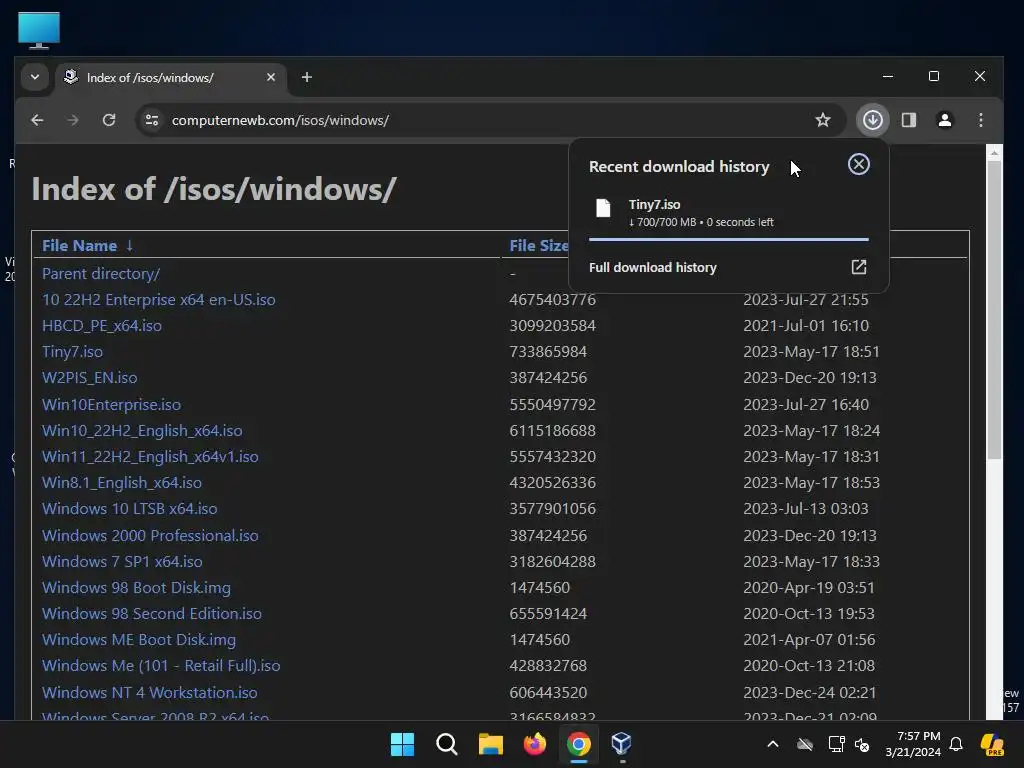Open the Chrome three-dot menu
The height and width of the screenshot is (768, 1024).
tap(980, 120)
